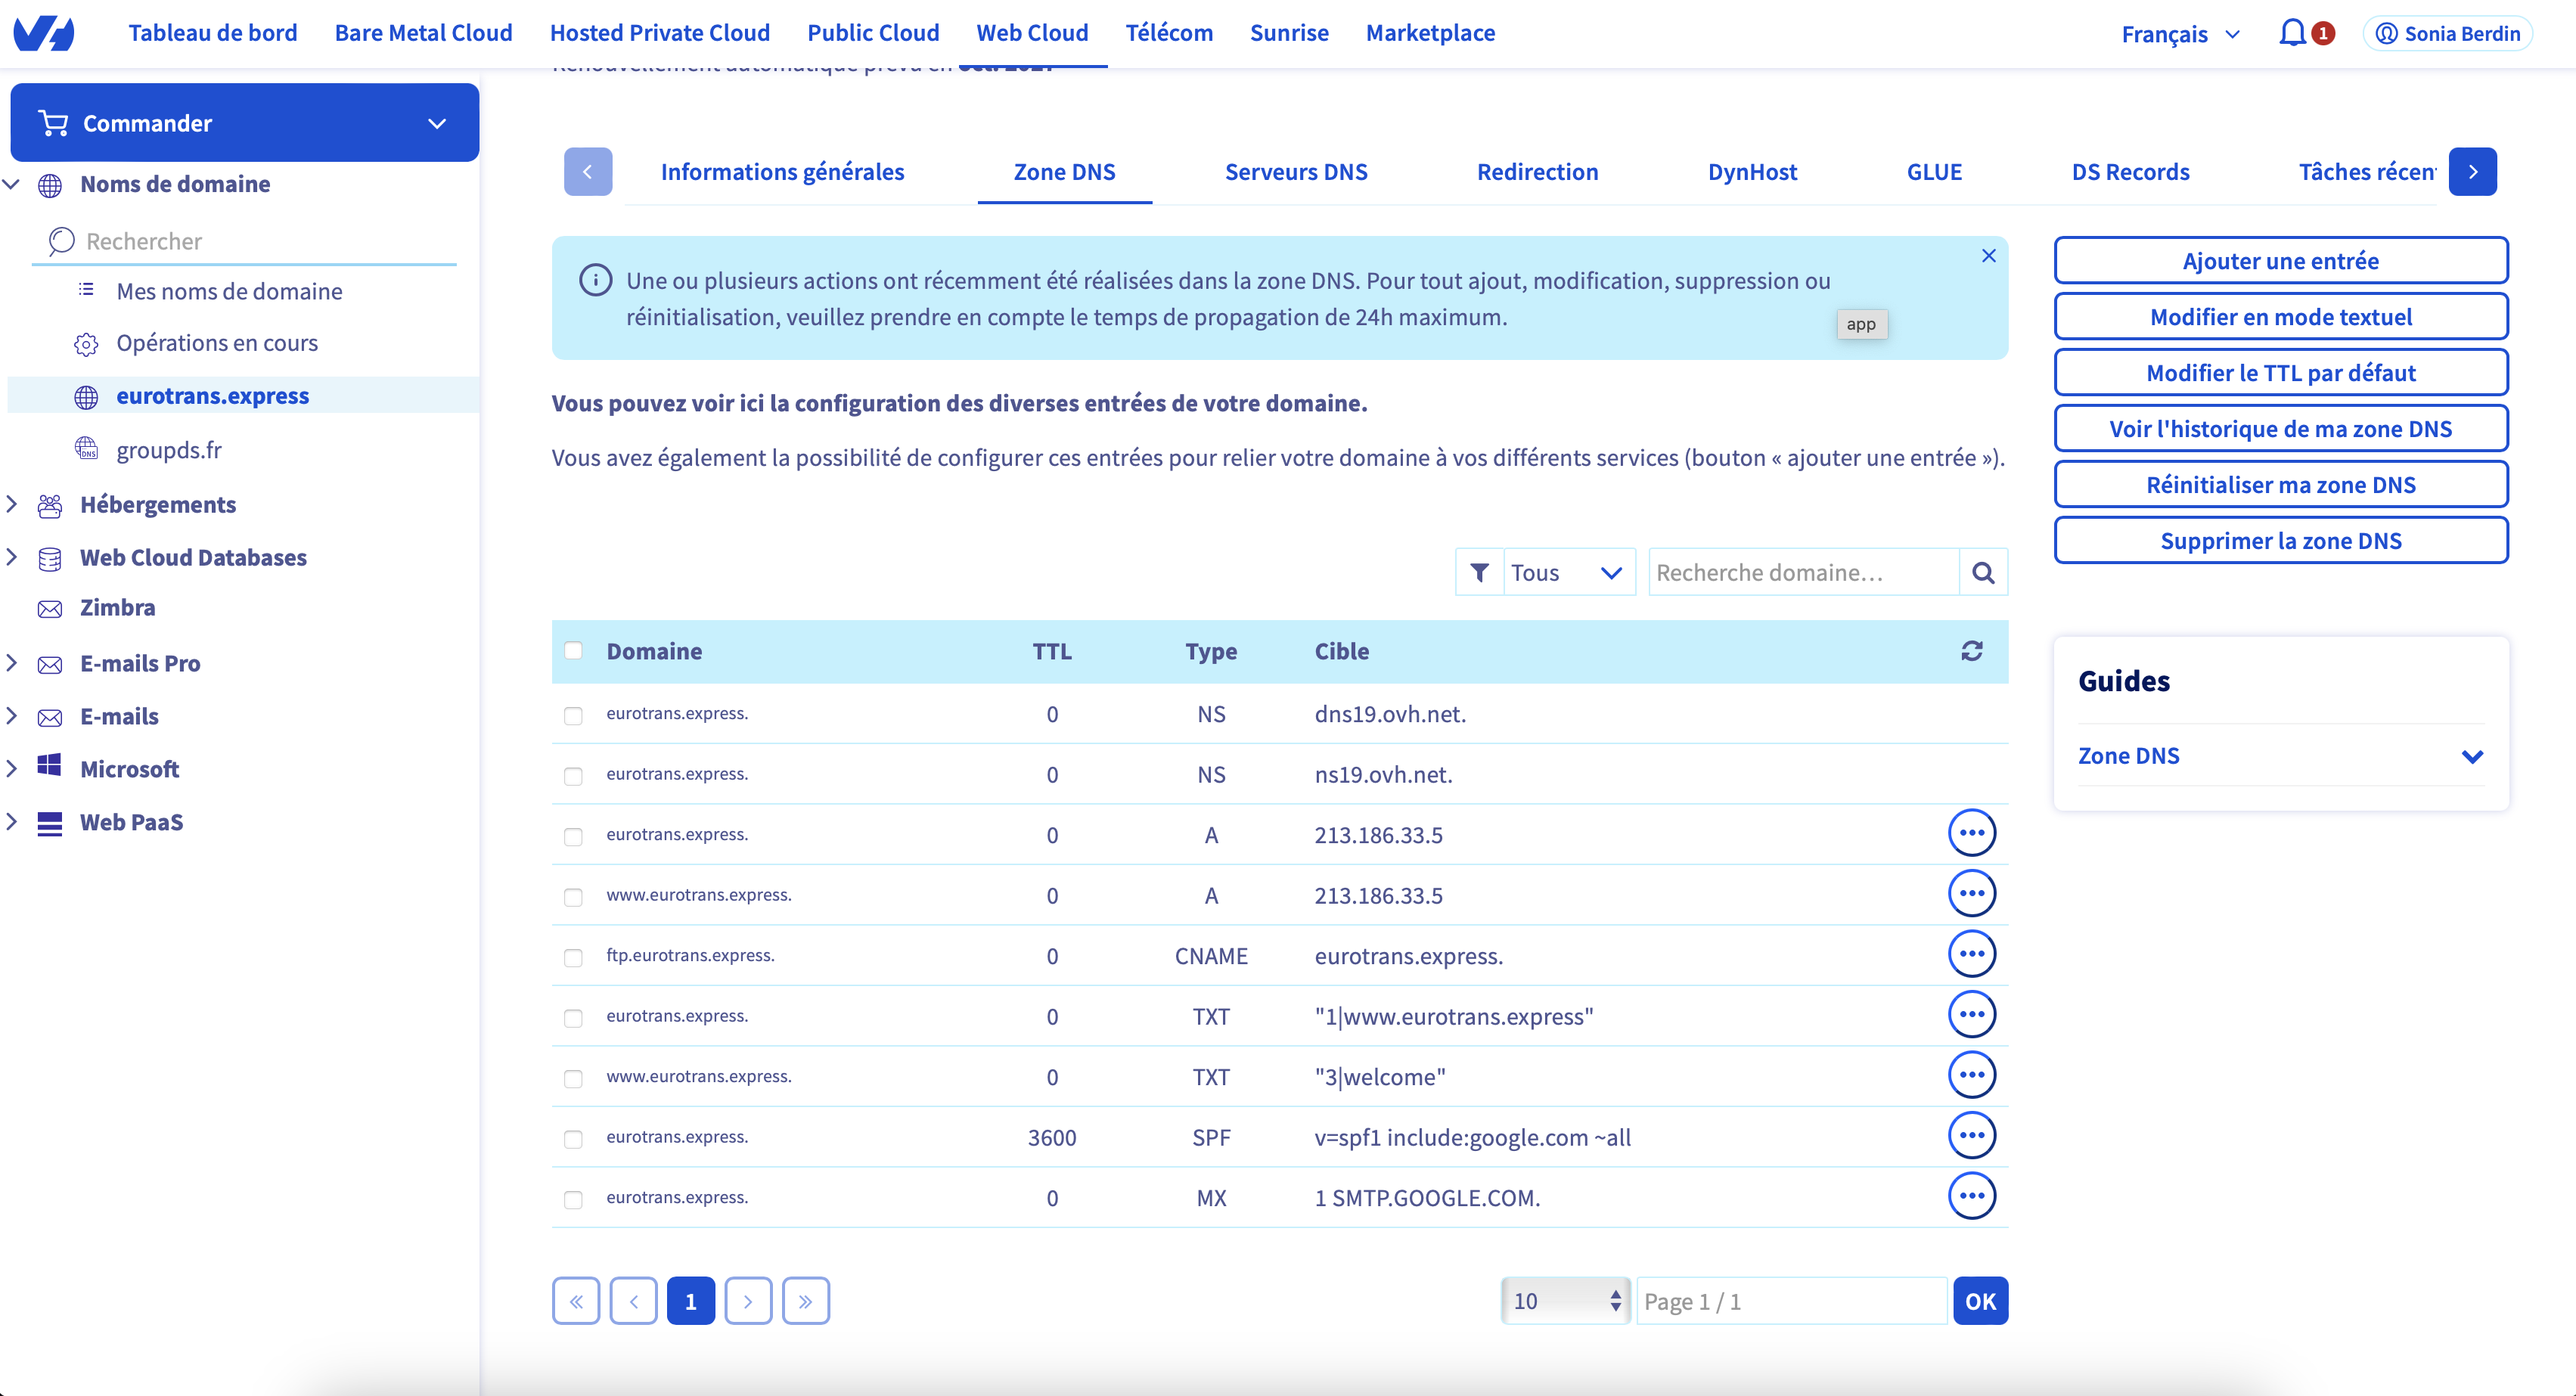This screenshot has height=1396, width=2576.
Task: Refresh the DNS entries table
Action: pos(1971,651)
